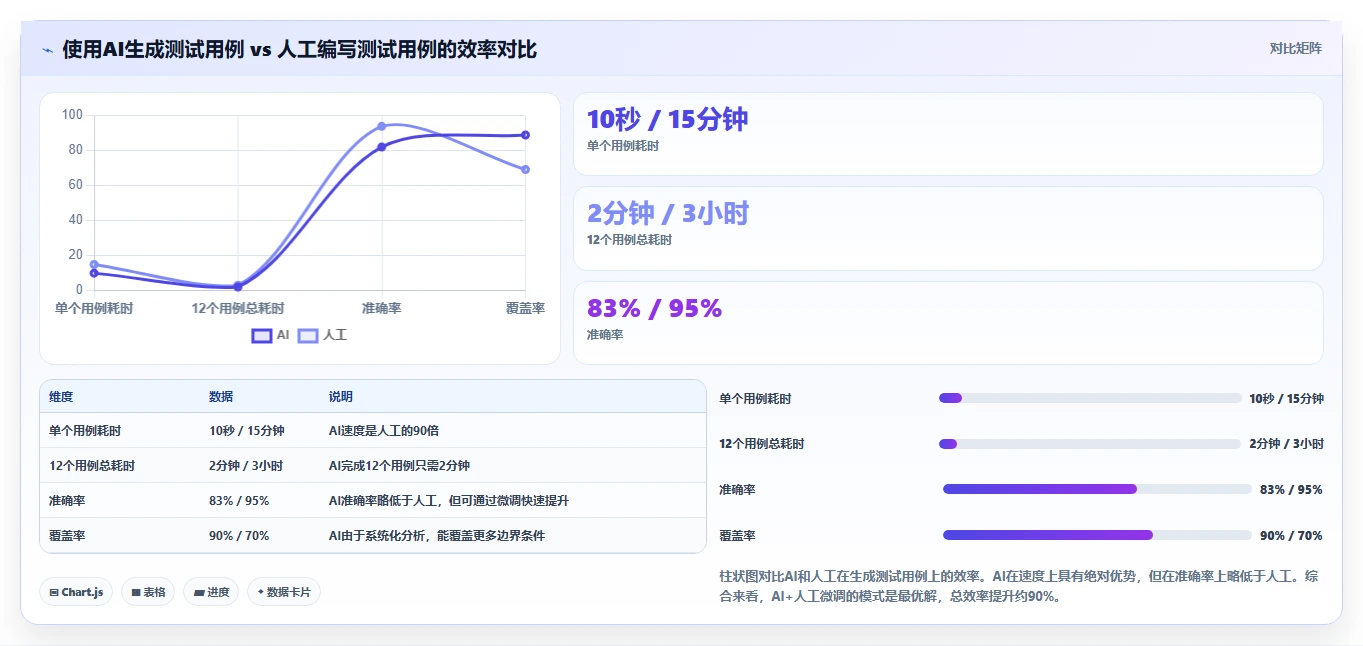Select the 12个用例总耗时 table row cell
The height and width of the screenshot is (646, 1363).
(92, 466)
